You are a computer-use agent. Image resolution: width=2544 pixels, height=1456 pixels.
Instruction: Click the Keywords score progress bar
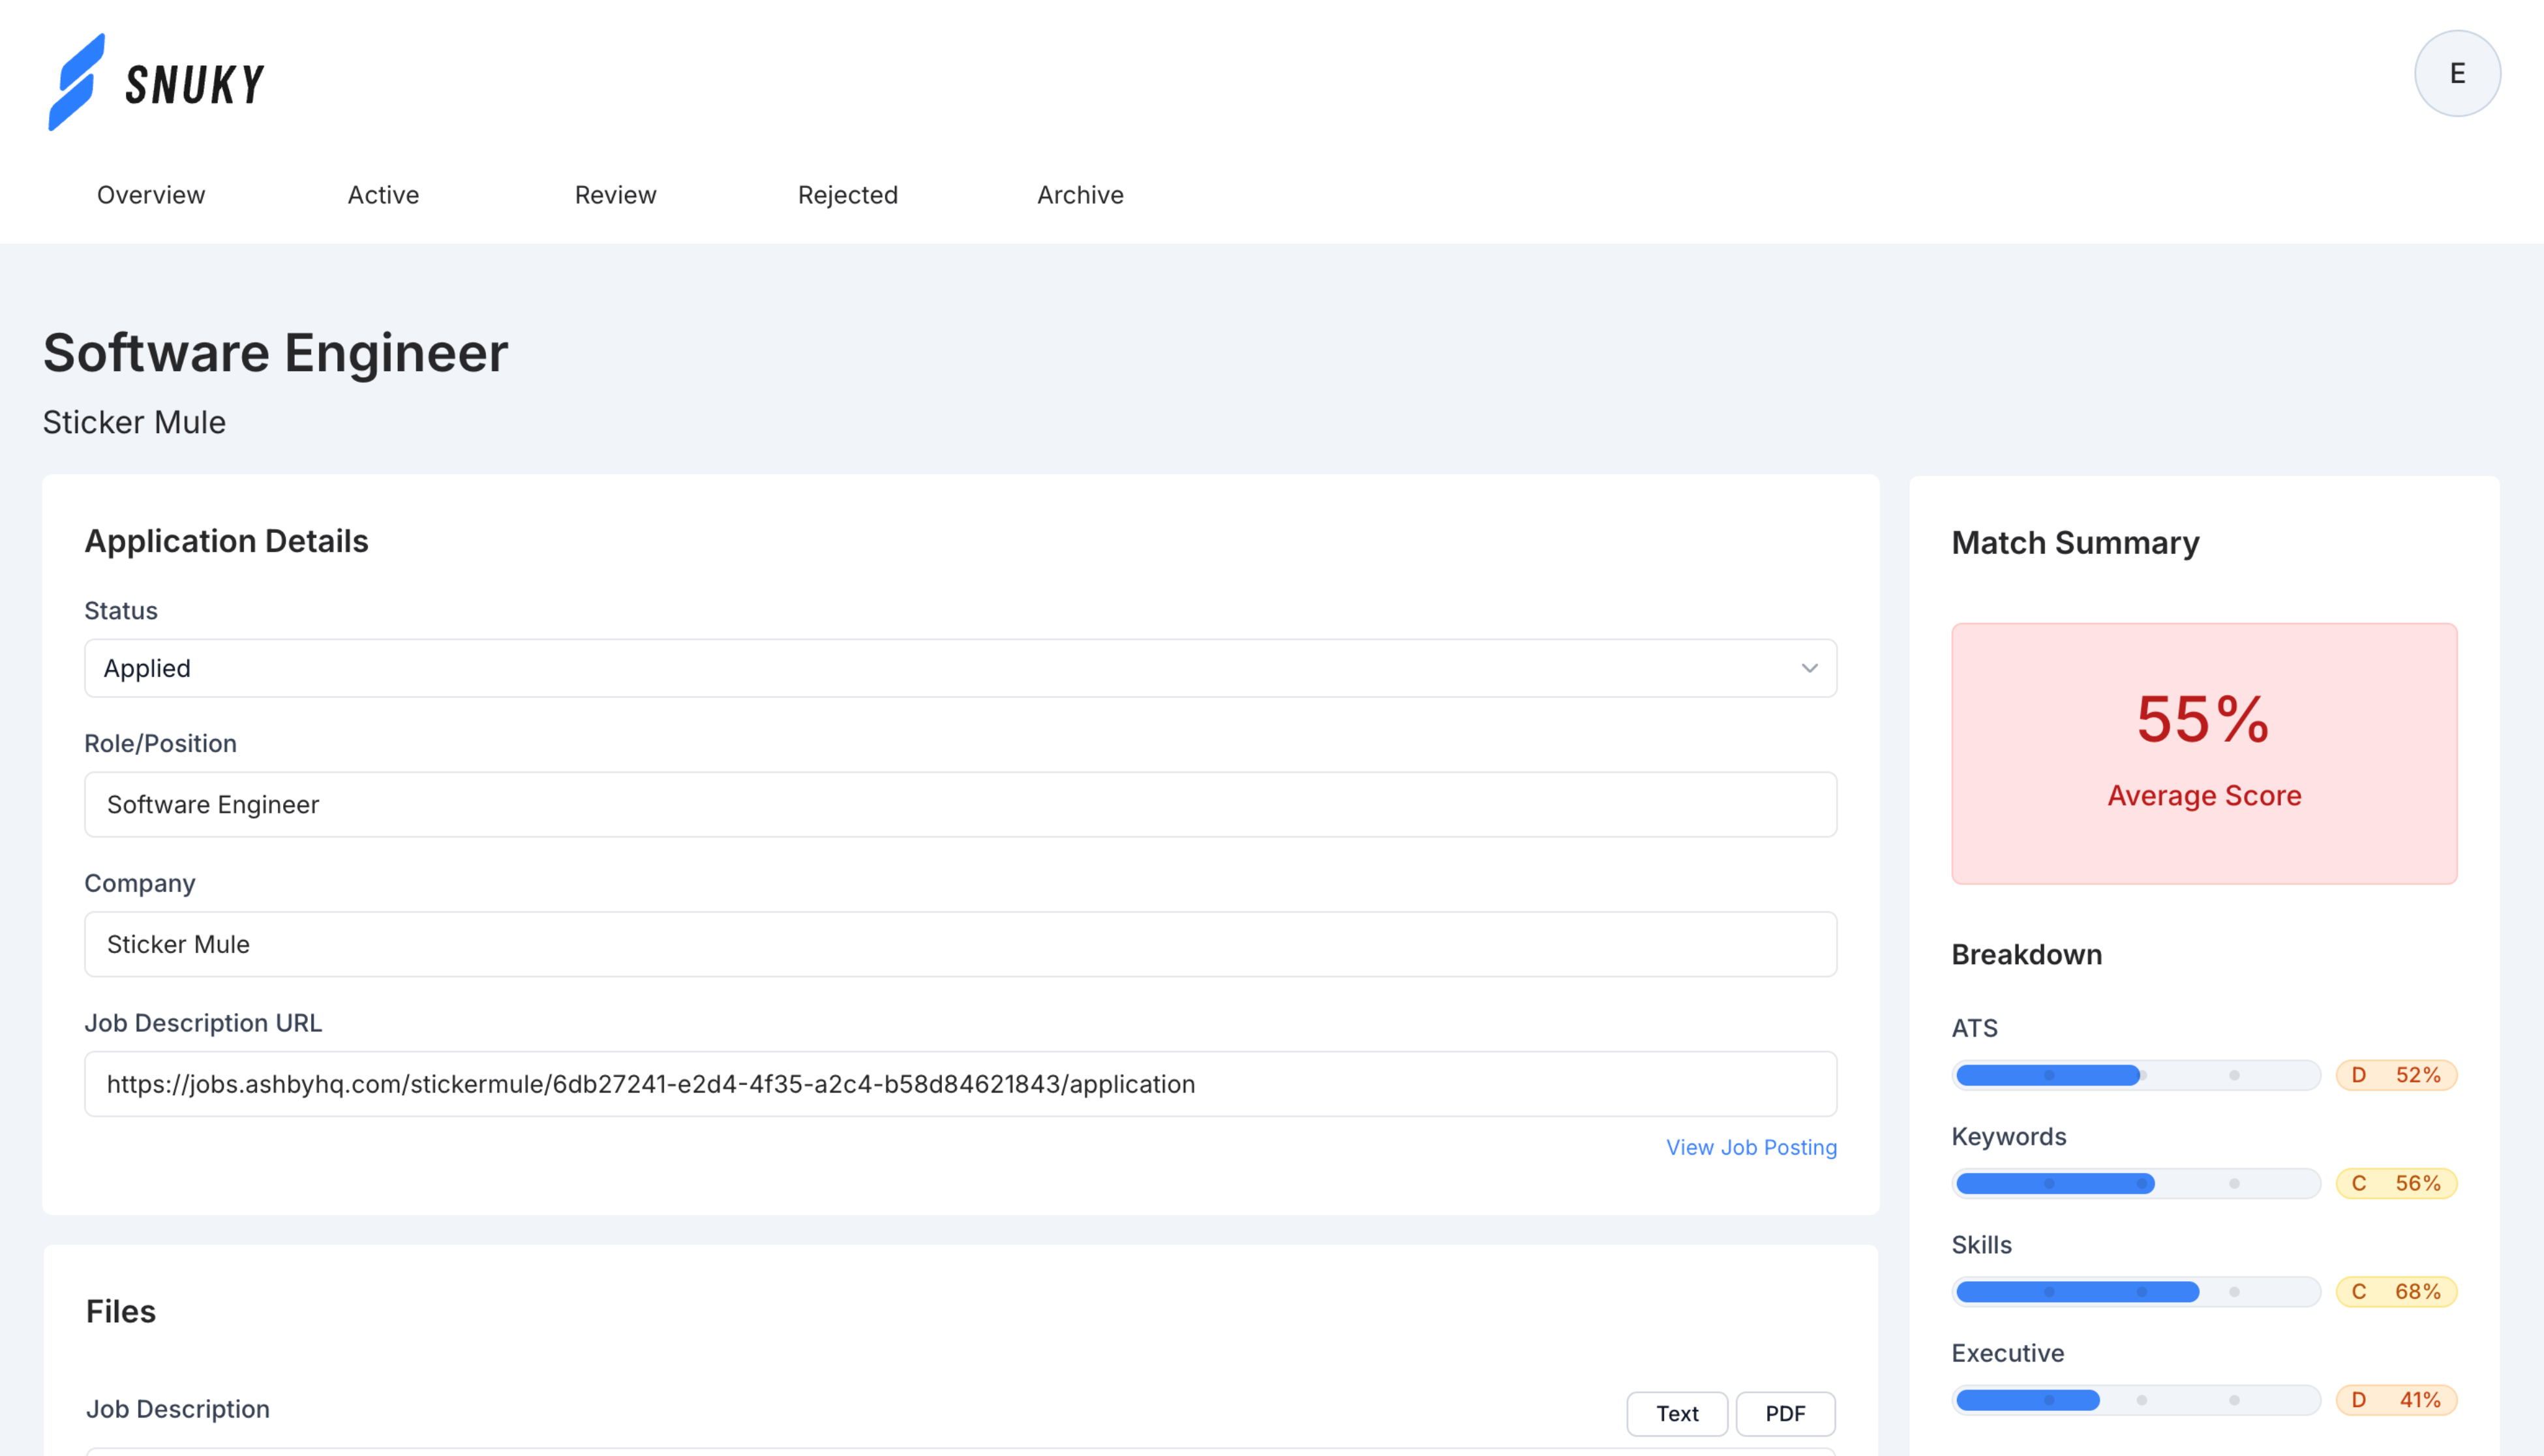(2136, 1183)
